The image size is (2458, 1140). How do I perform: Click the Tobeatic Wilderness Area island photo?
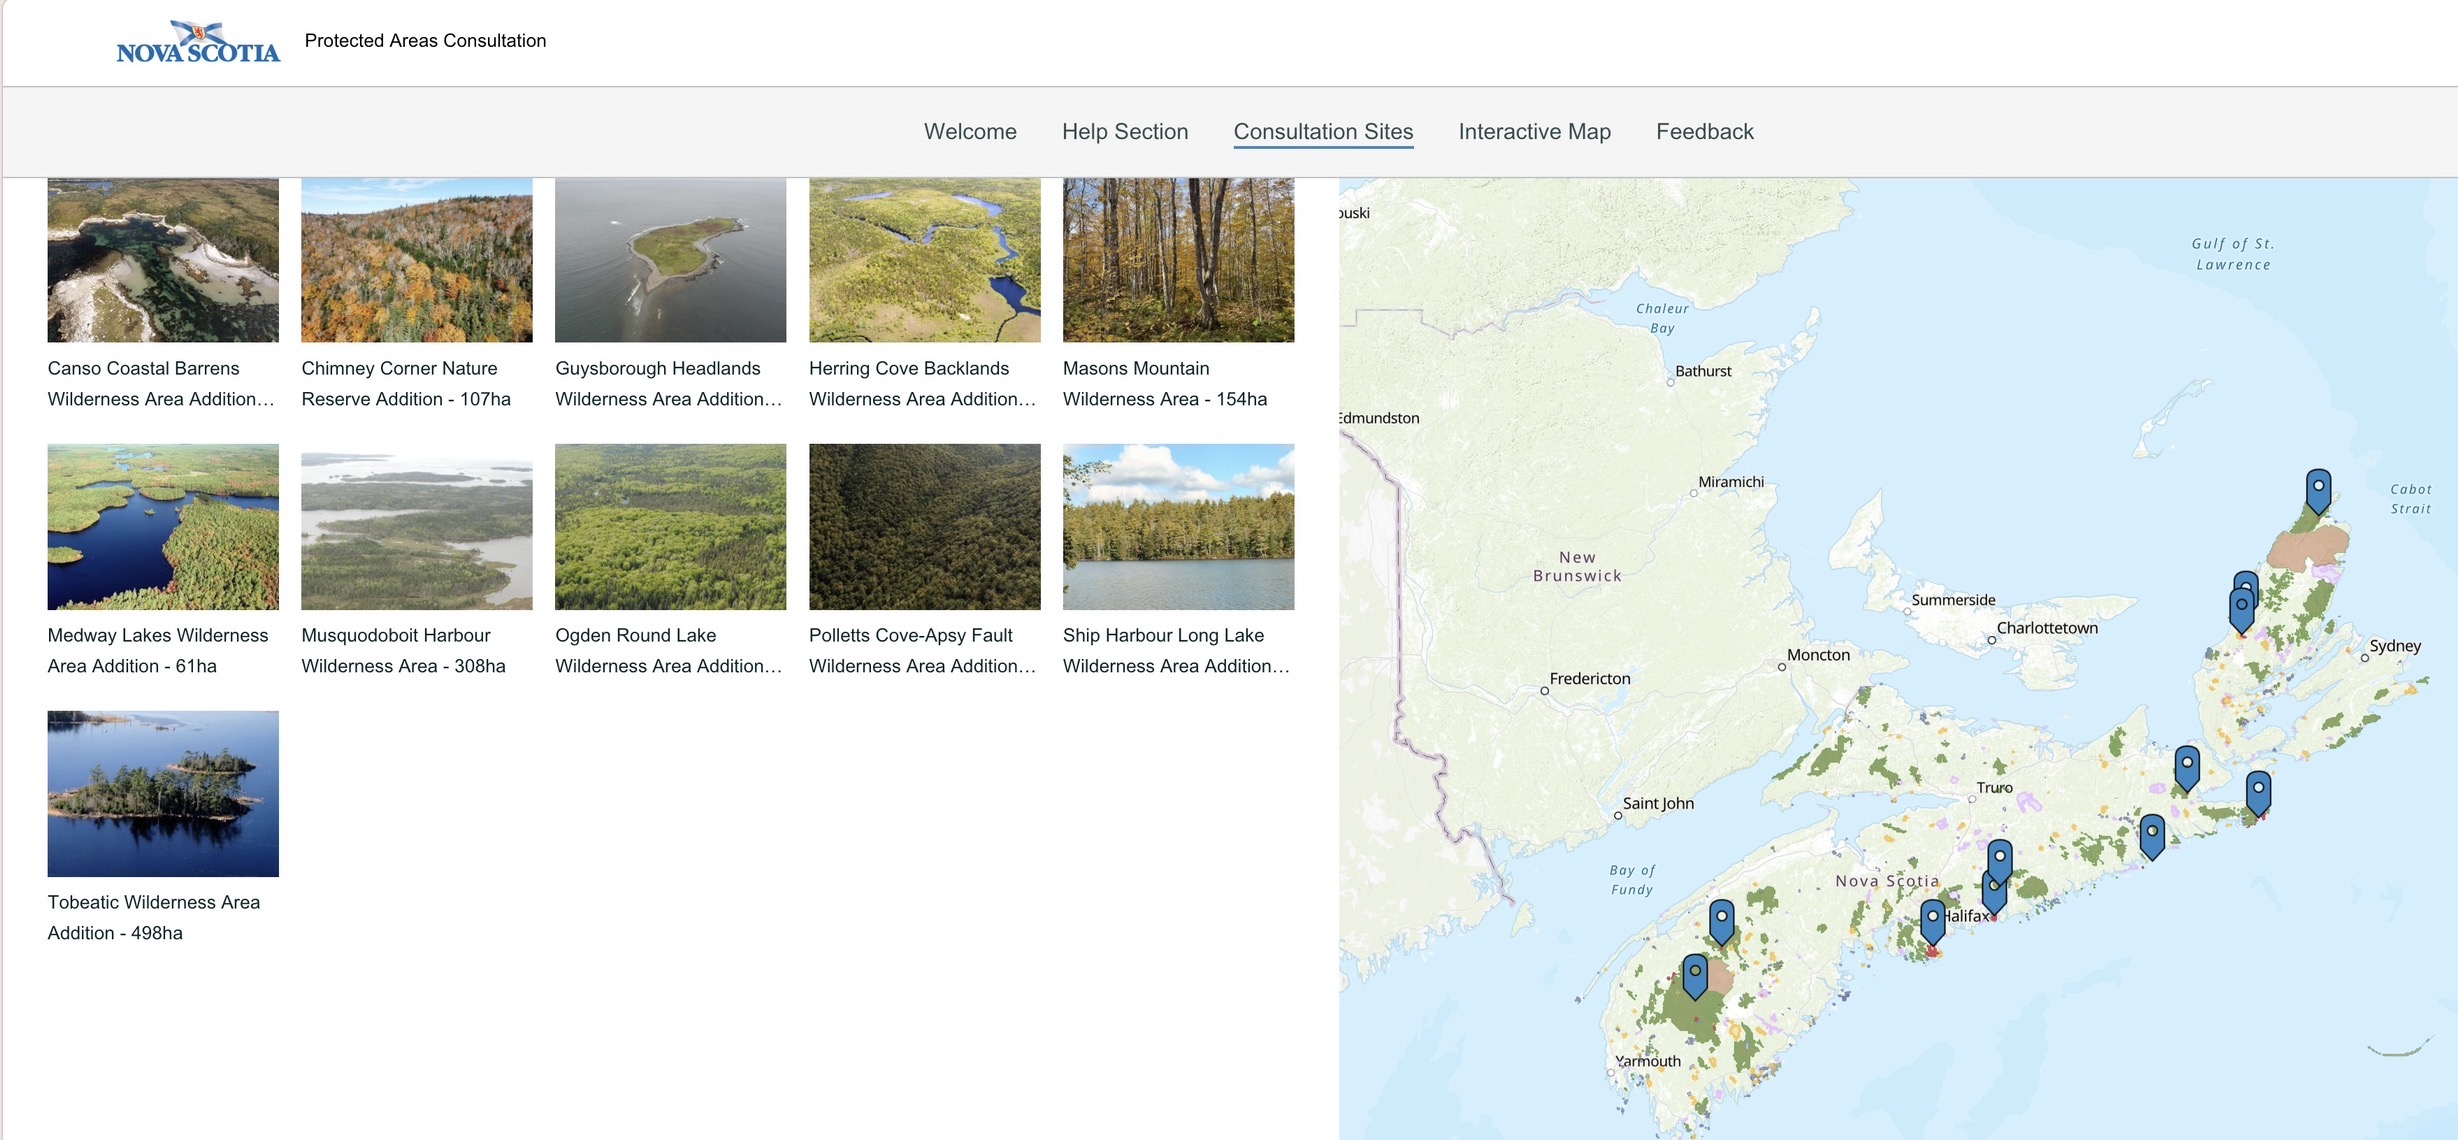[163, 794]
